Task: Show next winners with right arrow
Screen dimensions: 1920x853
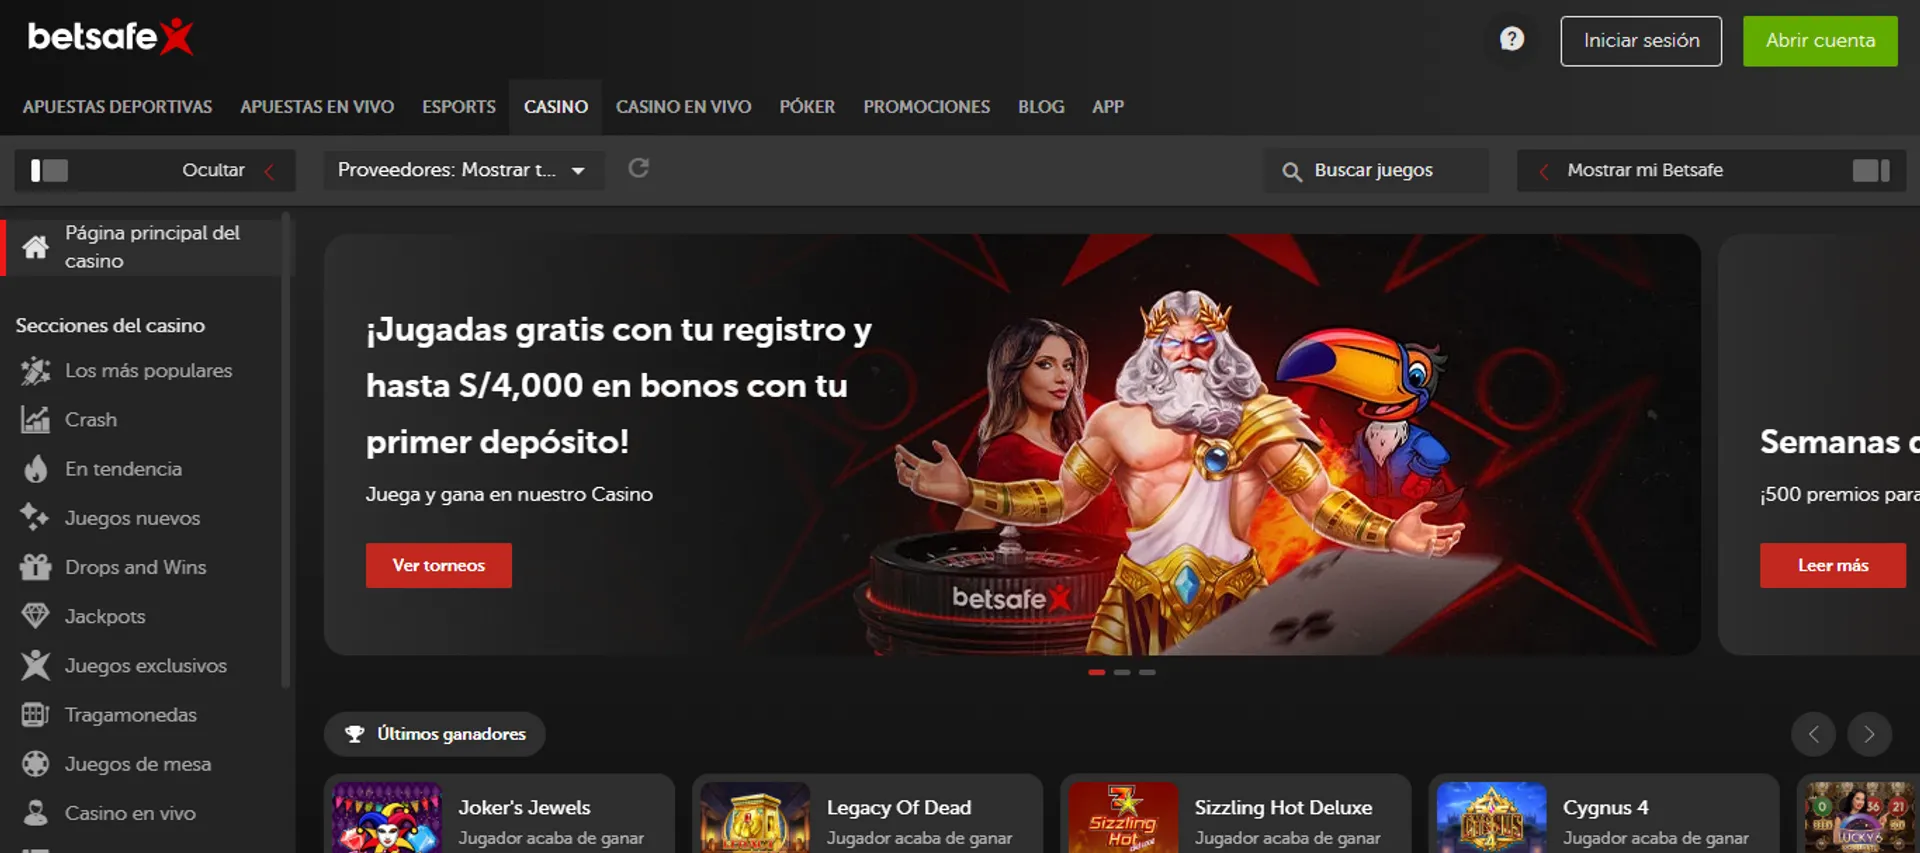Action: pyautogui.click(x=1869, y=735)
